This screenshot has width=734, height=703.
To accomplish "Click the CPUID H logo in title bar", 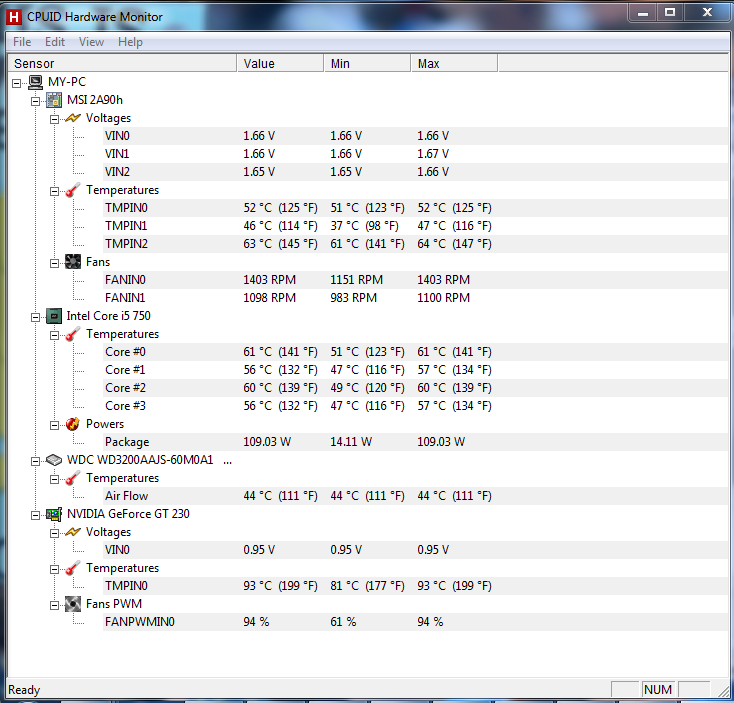I will (14, 17).
